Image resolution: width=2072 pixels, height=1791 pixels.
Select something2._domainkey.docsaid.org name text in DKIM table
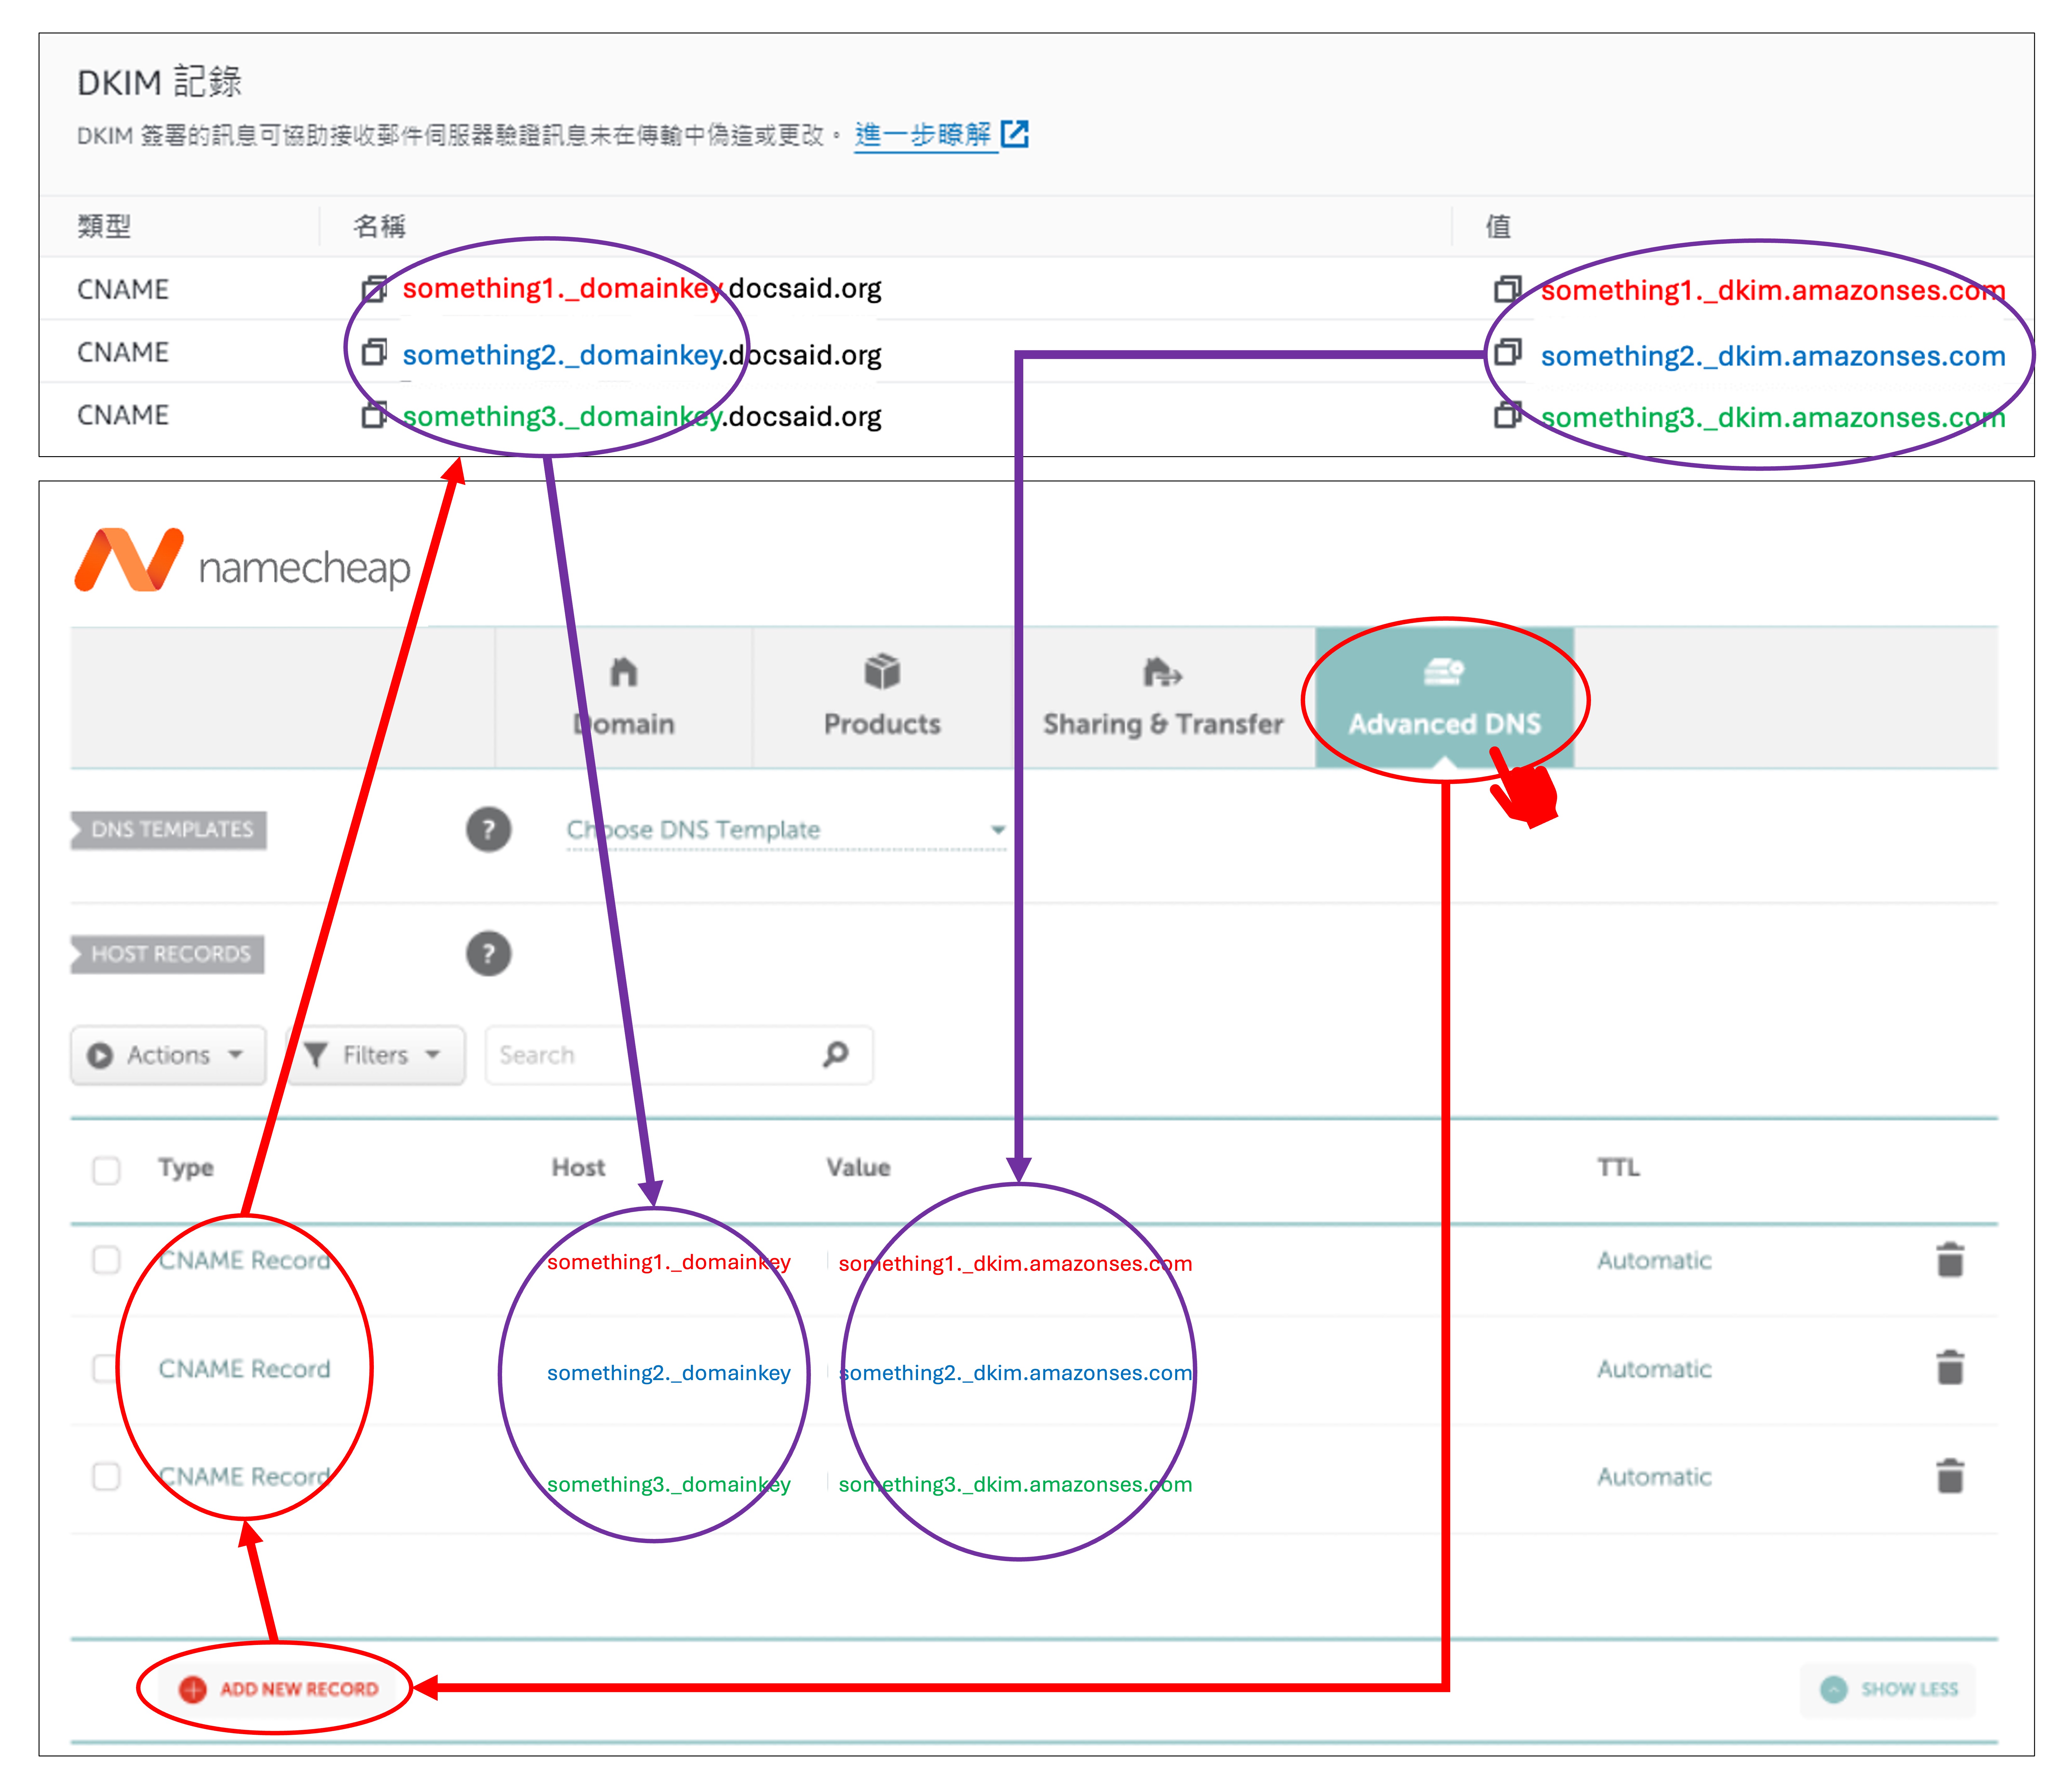click(x=642, y=355)
